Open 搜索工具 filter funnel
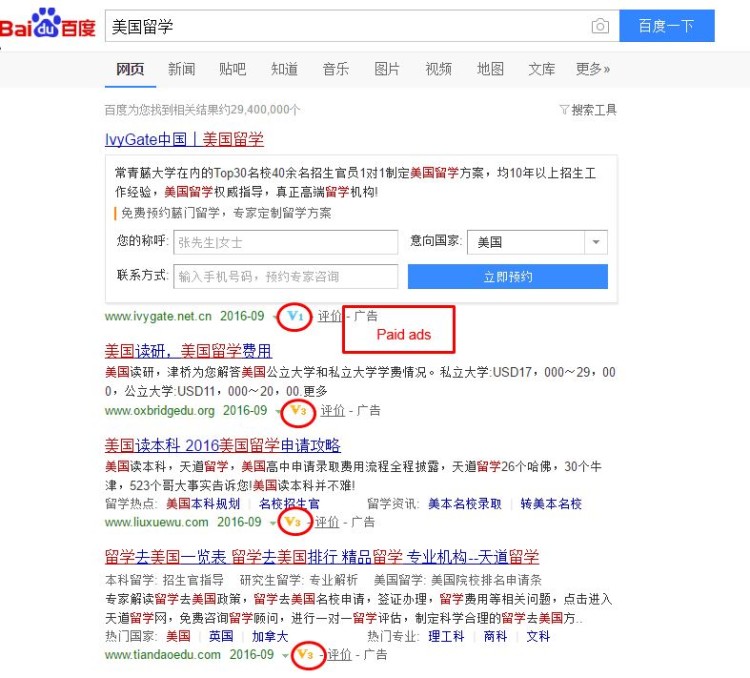 point(588,110)
